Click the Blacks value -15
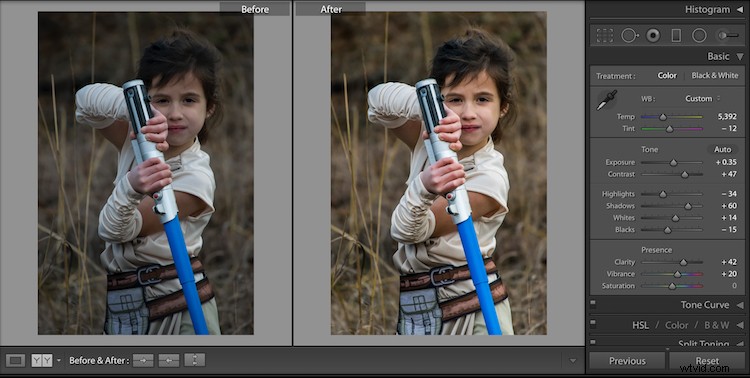Image resolution: width=750 pixels, height=378 pixels. tap(729, 230)
